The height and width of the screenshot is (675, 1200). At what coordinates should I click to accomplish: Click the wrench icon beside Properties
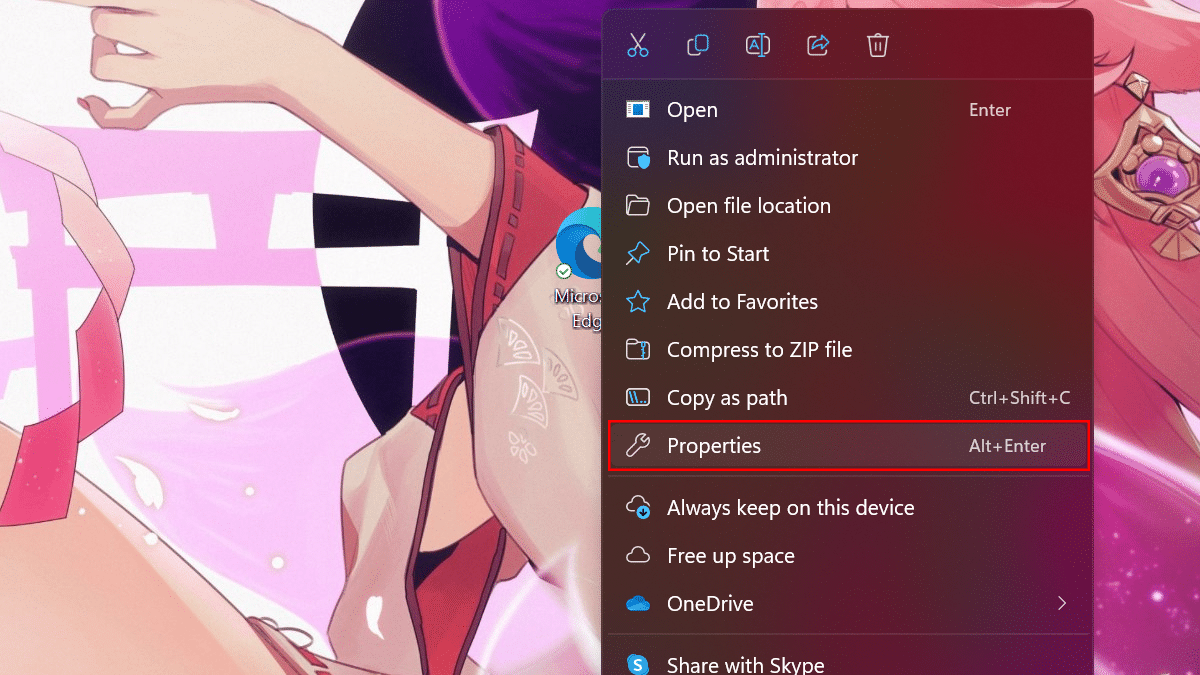[x=638, y=446]
